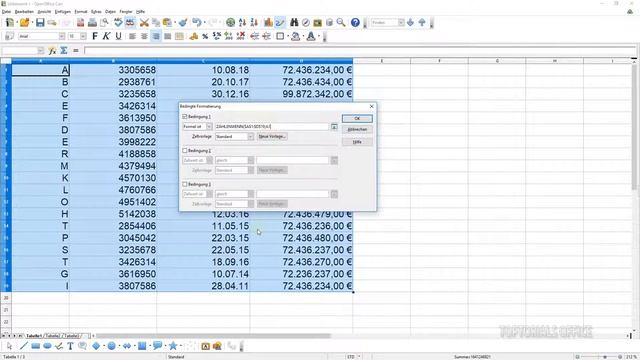Open the font name dropdown

62,36
